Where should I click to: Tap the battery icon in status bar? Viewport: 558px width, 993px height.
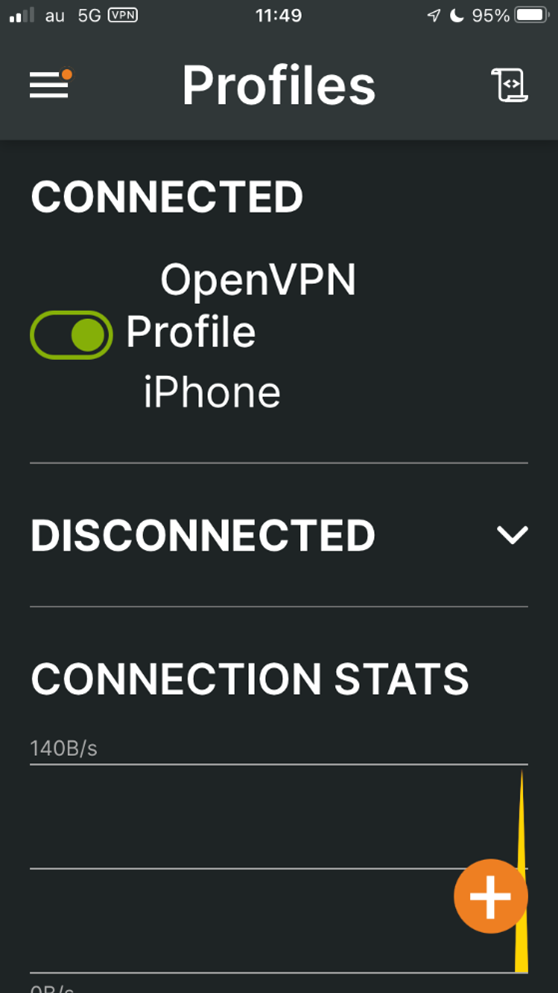533,15
